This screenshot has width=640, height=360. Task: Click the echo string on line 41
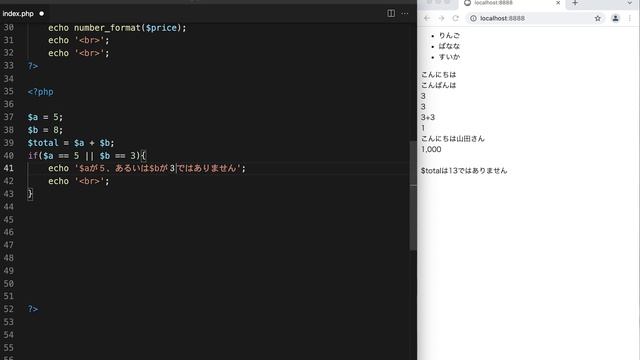(158, 168)
